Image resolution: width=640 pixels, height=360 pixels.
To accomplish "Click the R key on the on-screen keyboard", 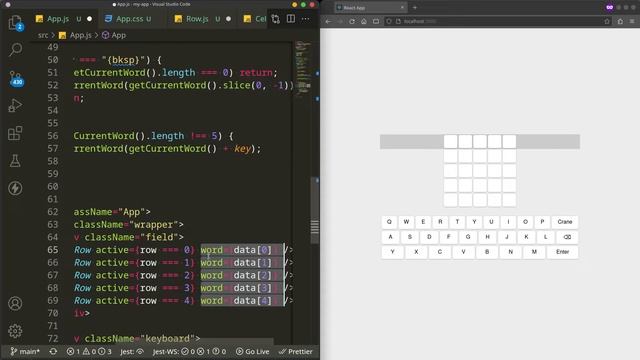I will tap(440, 222).
